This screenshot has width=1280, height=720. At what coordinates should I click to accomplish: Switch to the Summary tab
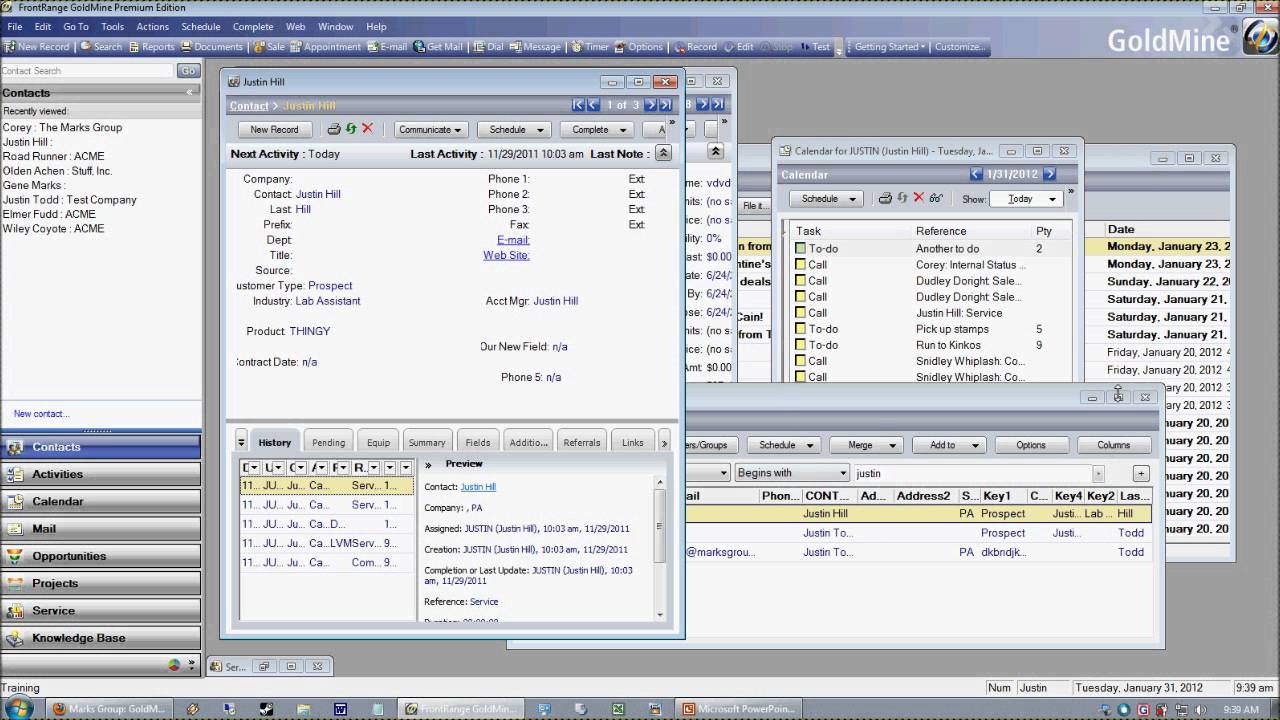(427, 442)
